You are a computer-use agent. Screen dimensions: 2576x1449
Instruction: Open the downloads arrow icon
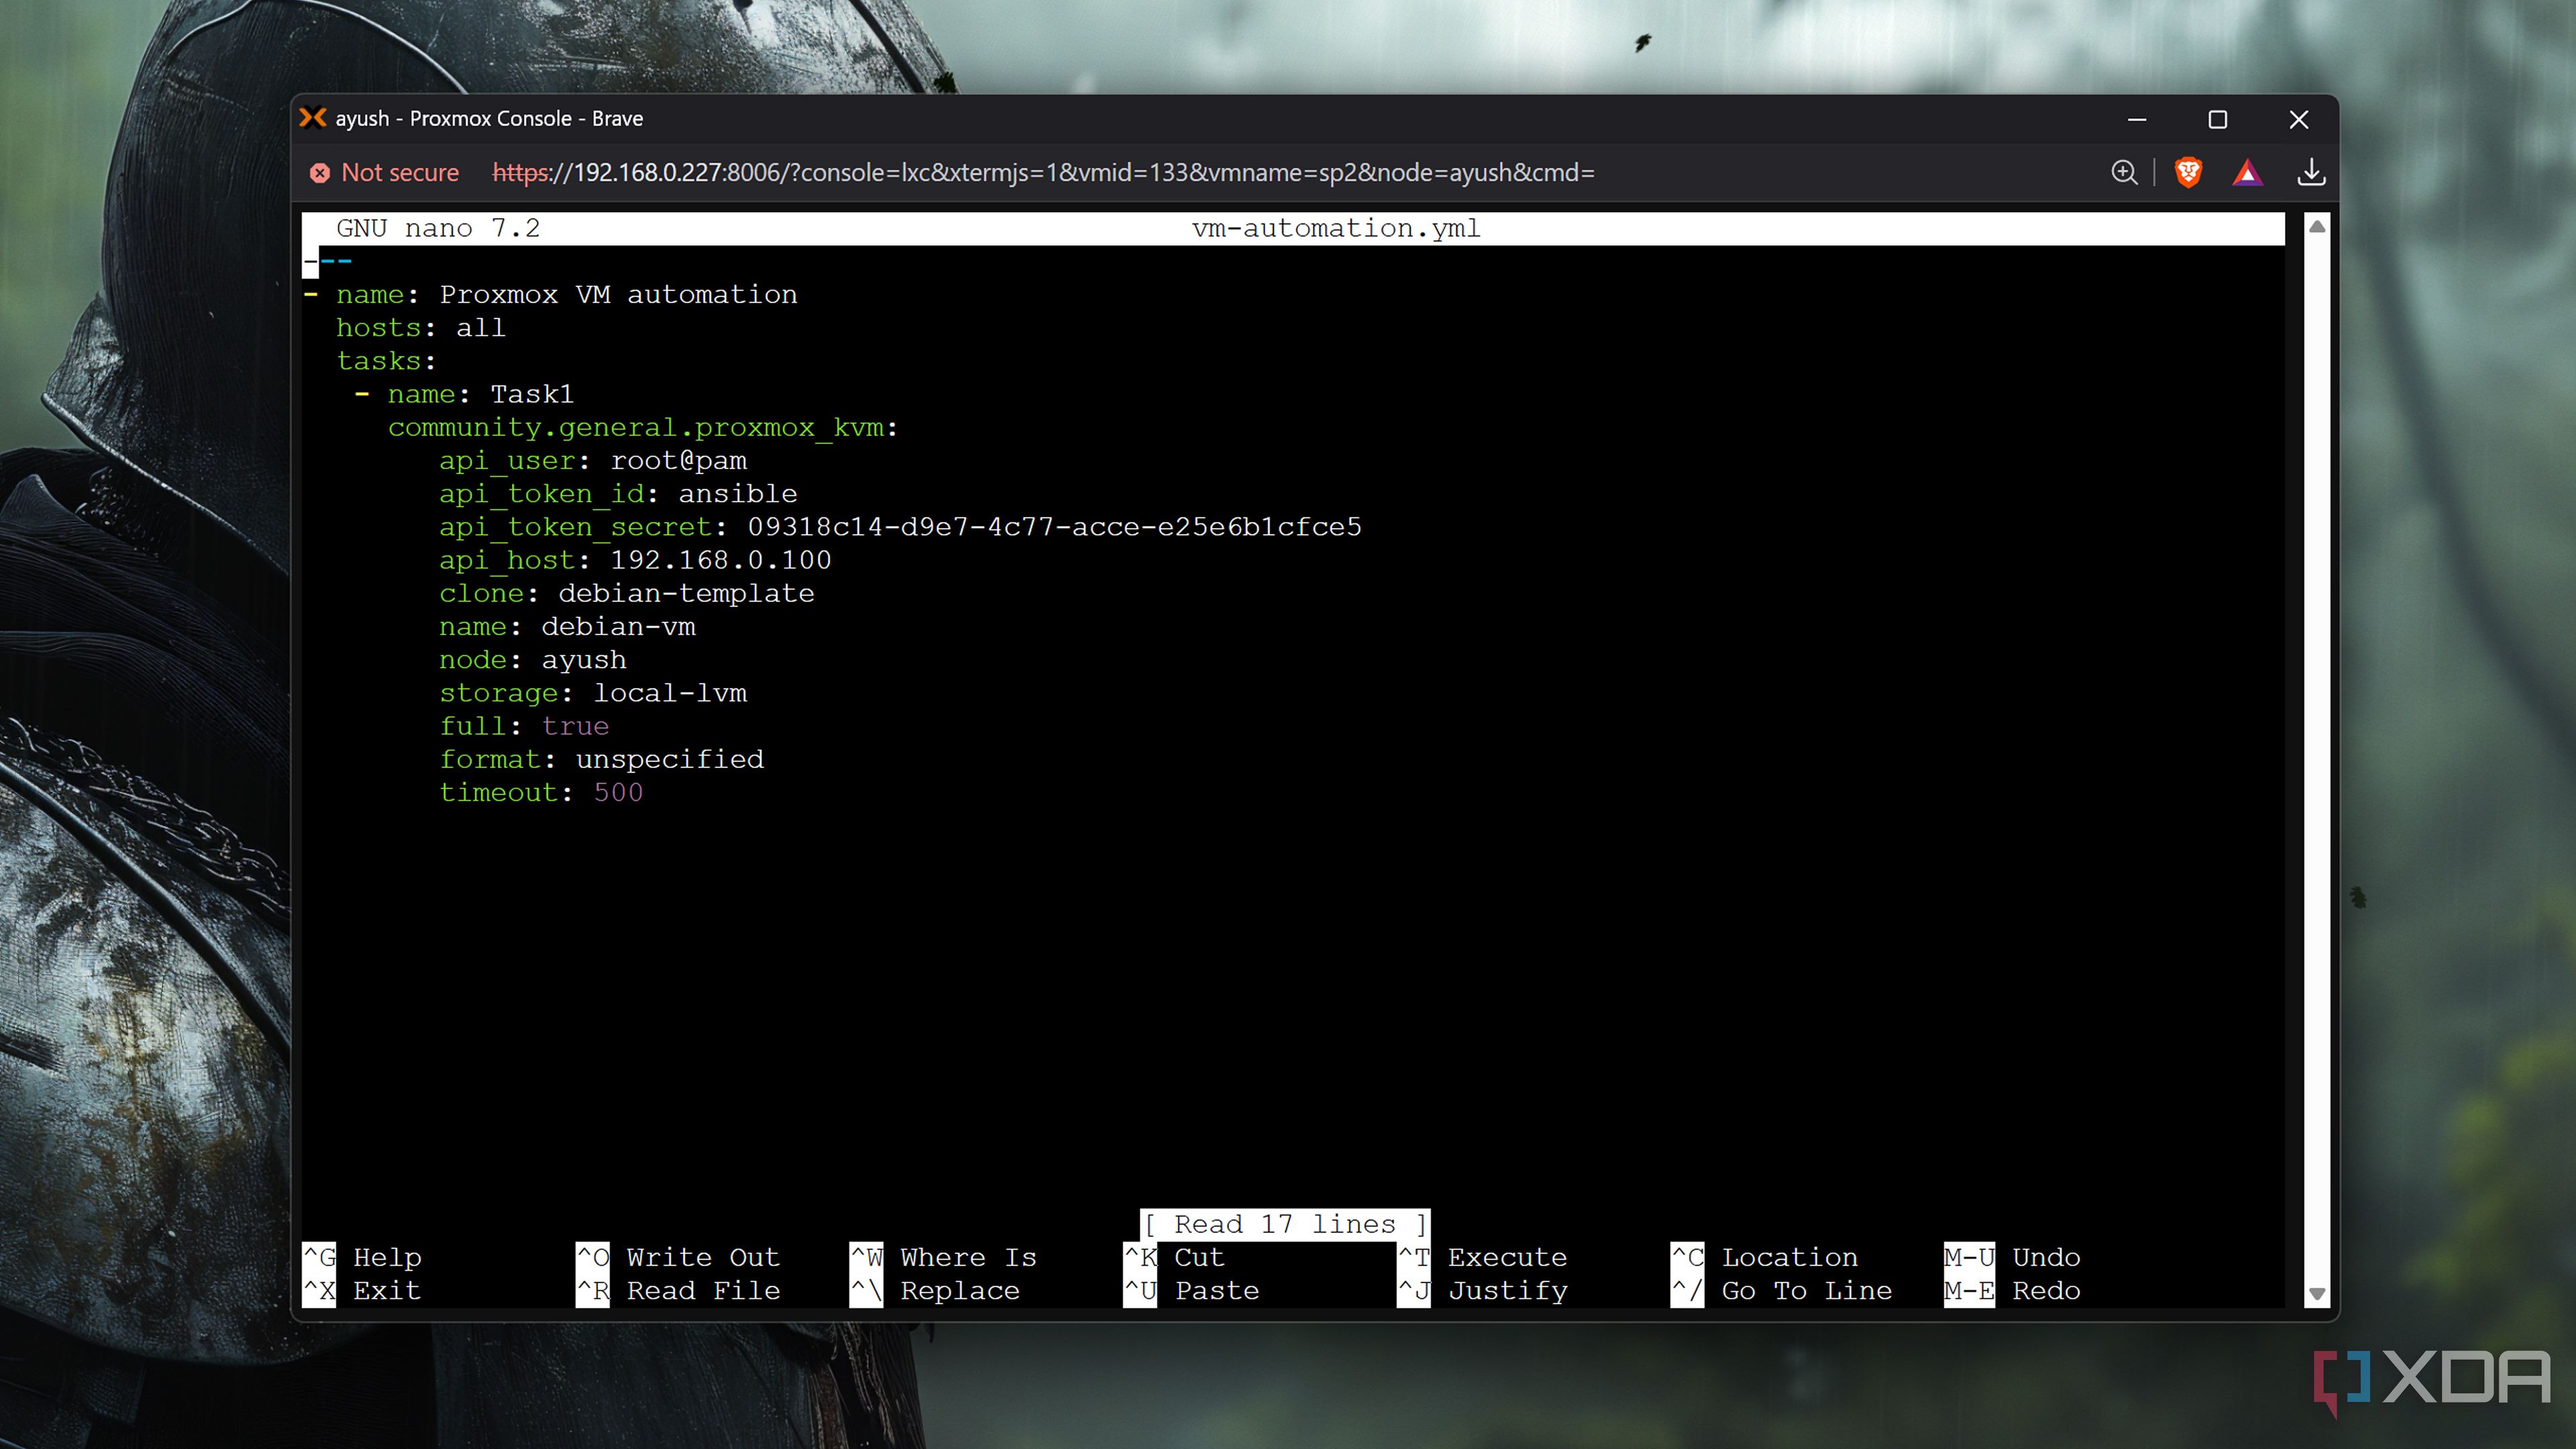pyautogui.click(x=2311, y=173)
